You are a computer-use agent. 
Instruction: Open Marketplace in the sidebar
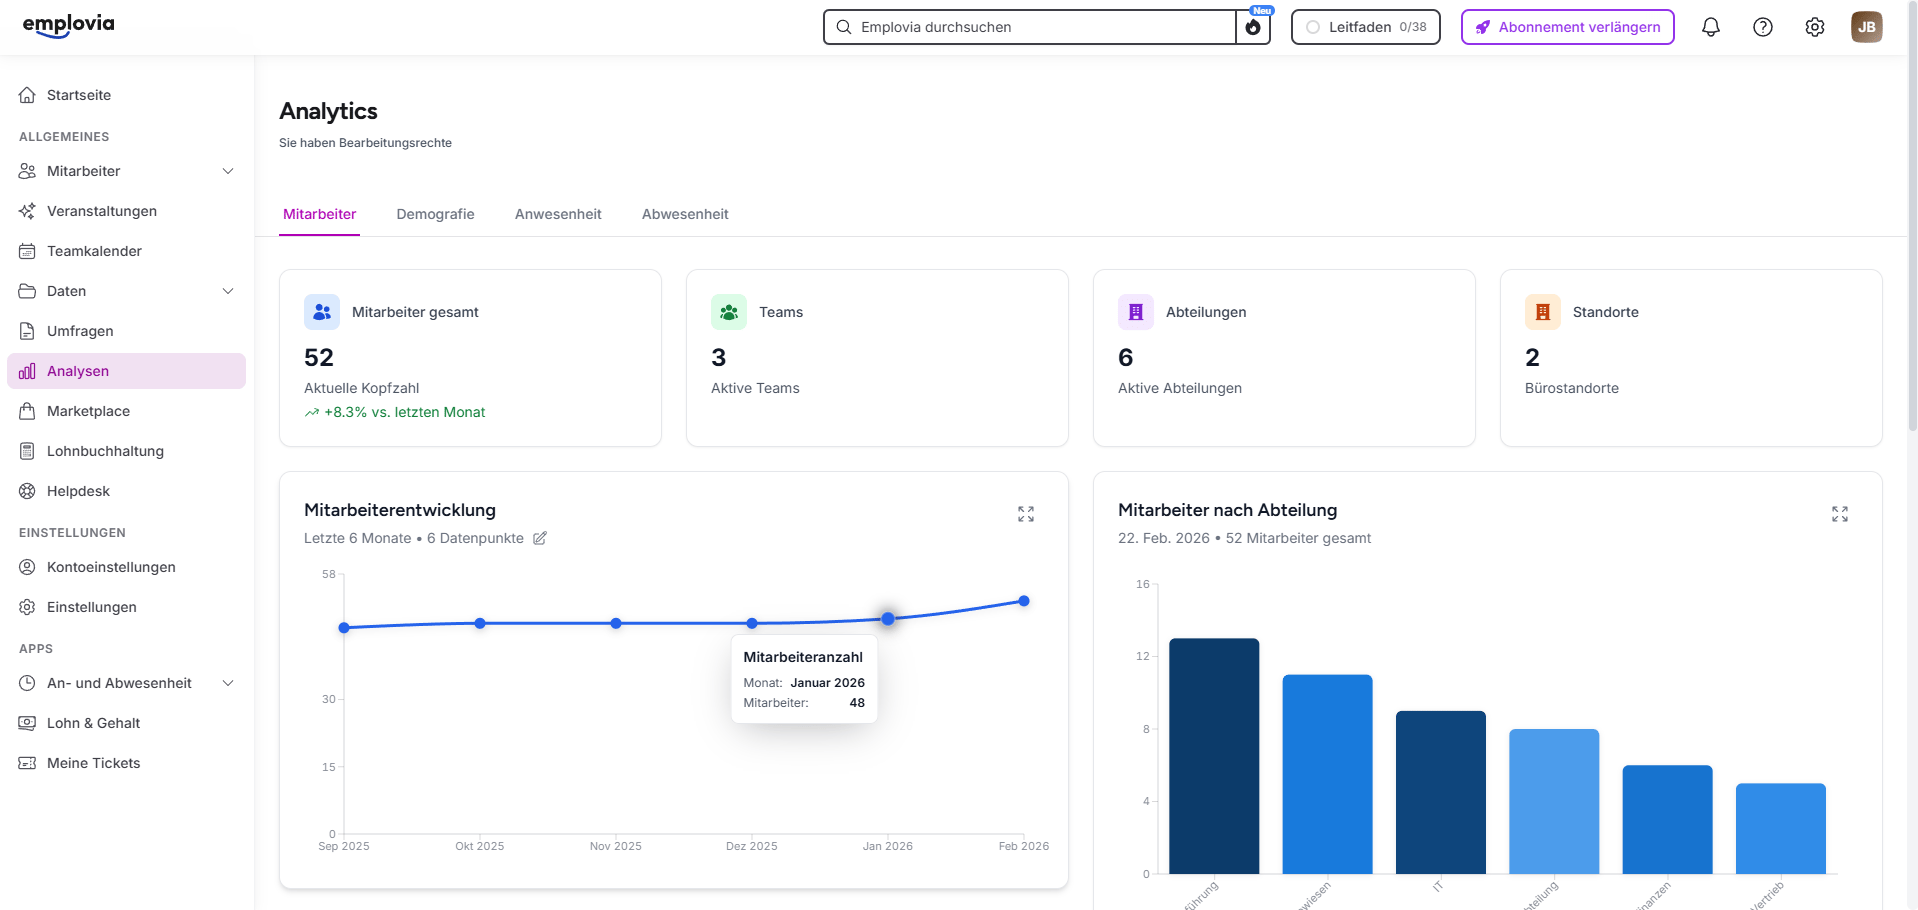point(126,411)
